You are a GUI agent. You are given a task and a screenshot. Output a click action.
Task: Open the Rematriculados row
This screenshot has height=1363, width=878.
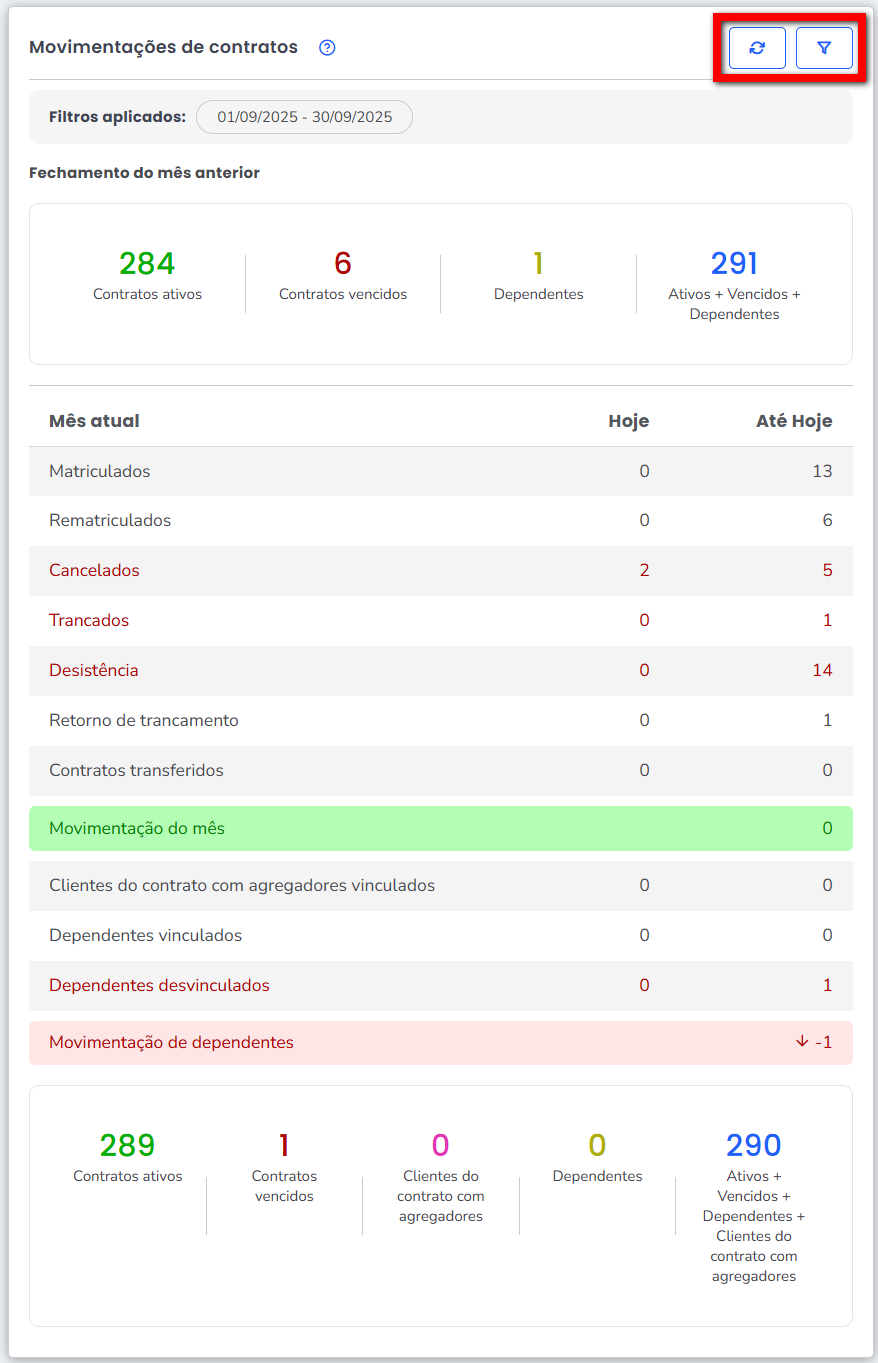(110, 521)
